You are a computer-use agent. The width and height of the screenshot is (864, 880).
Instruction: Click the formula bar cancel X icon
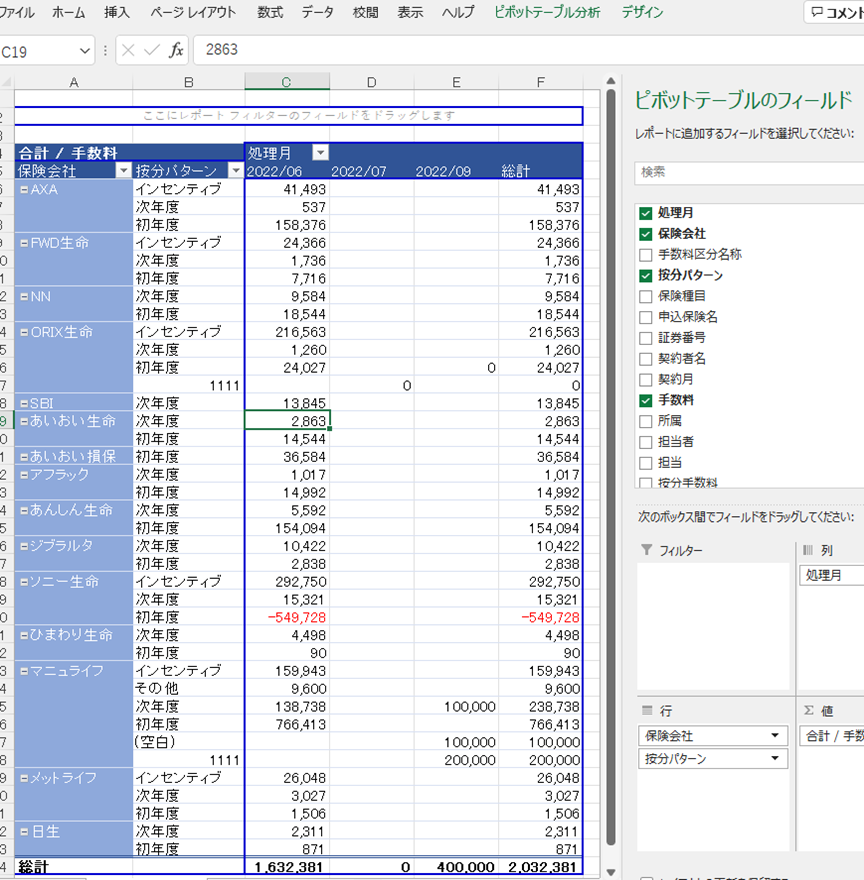tap(128, 50)
